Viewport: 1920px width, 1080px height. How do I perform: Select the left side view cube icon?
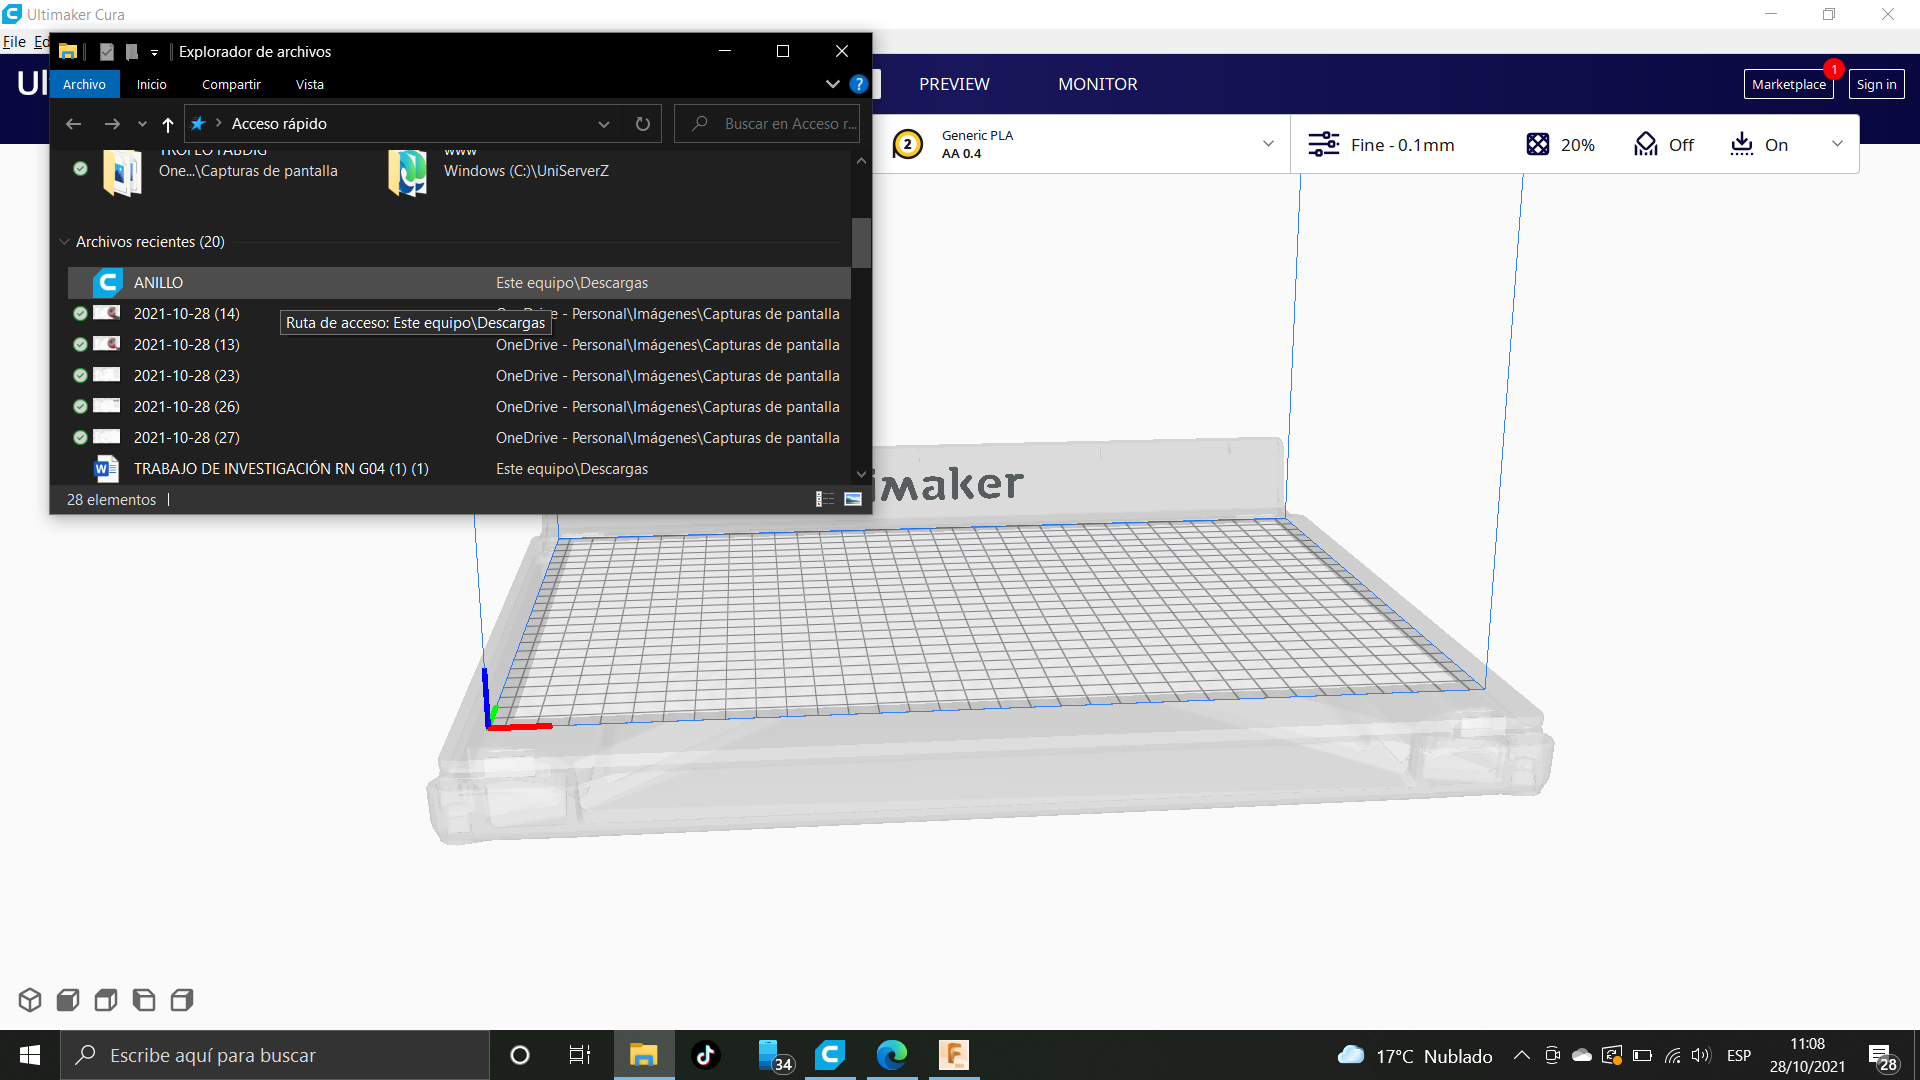pos(144,999)
